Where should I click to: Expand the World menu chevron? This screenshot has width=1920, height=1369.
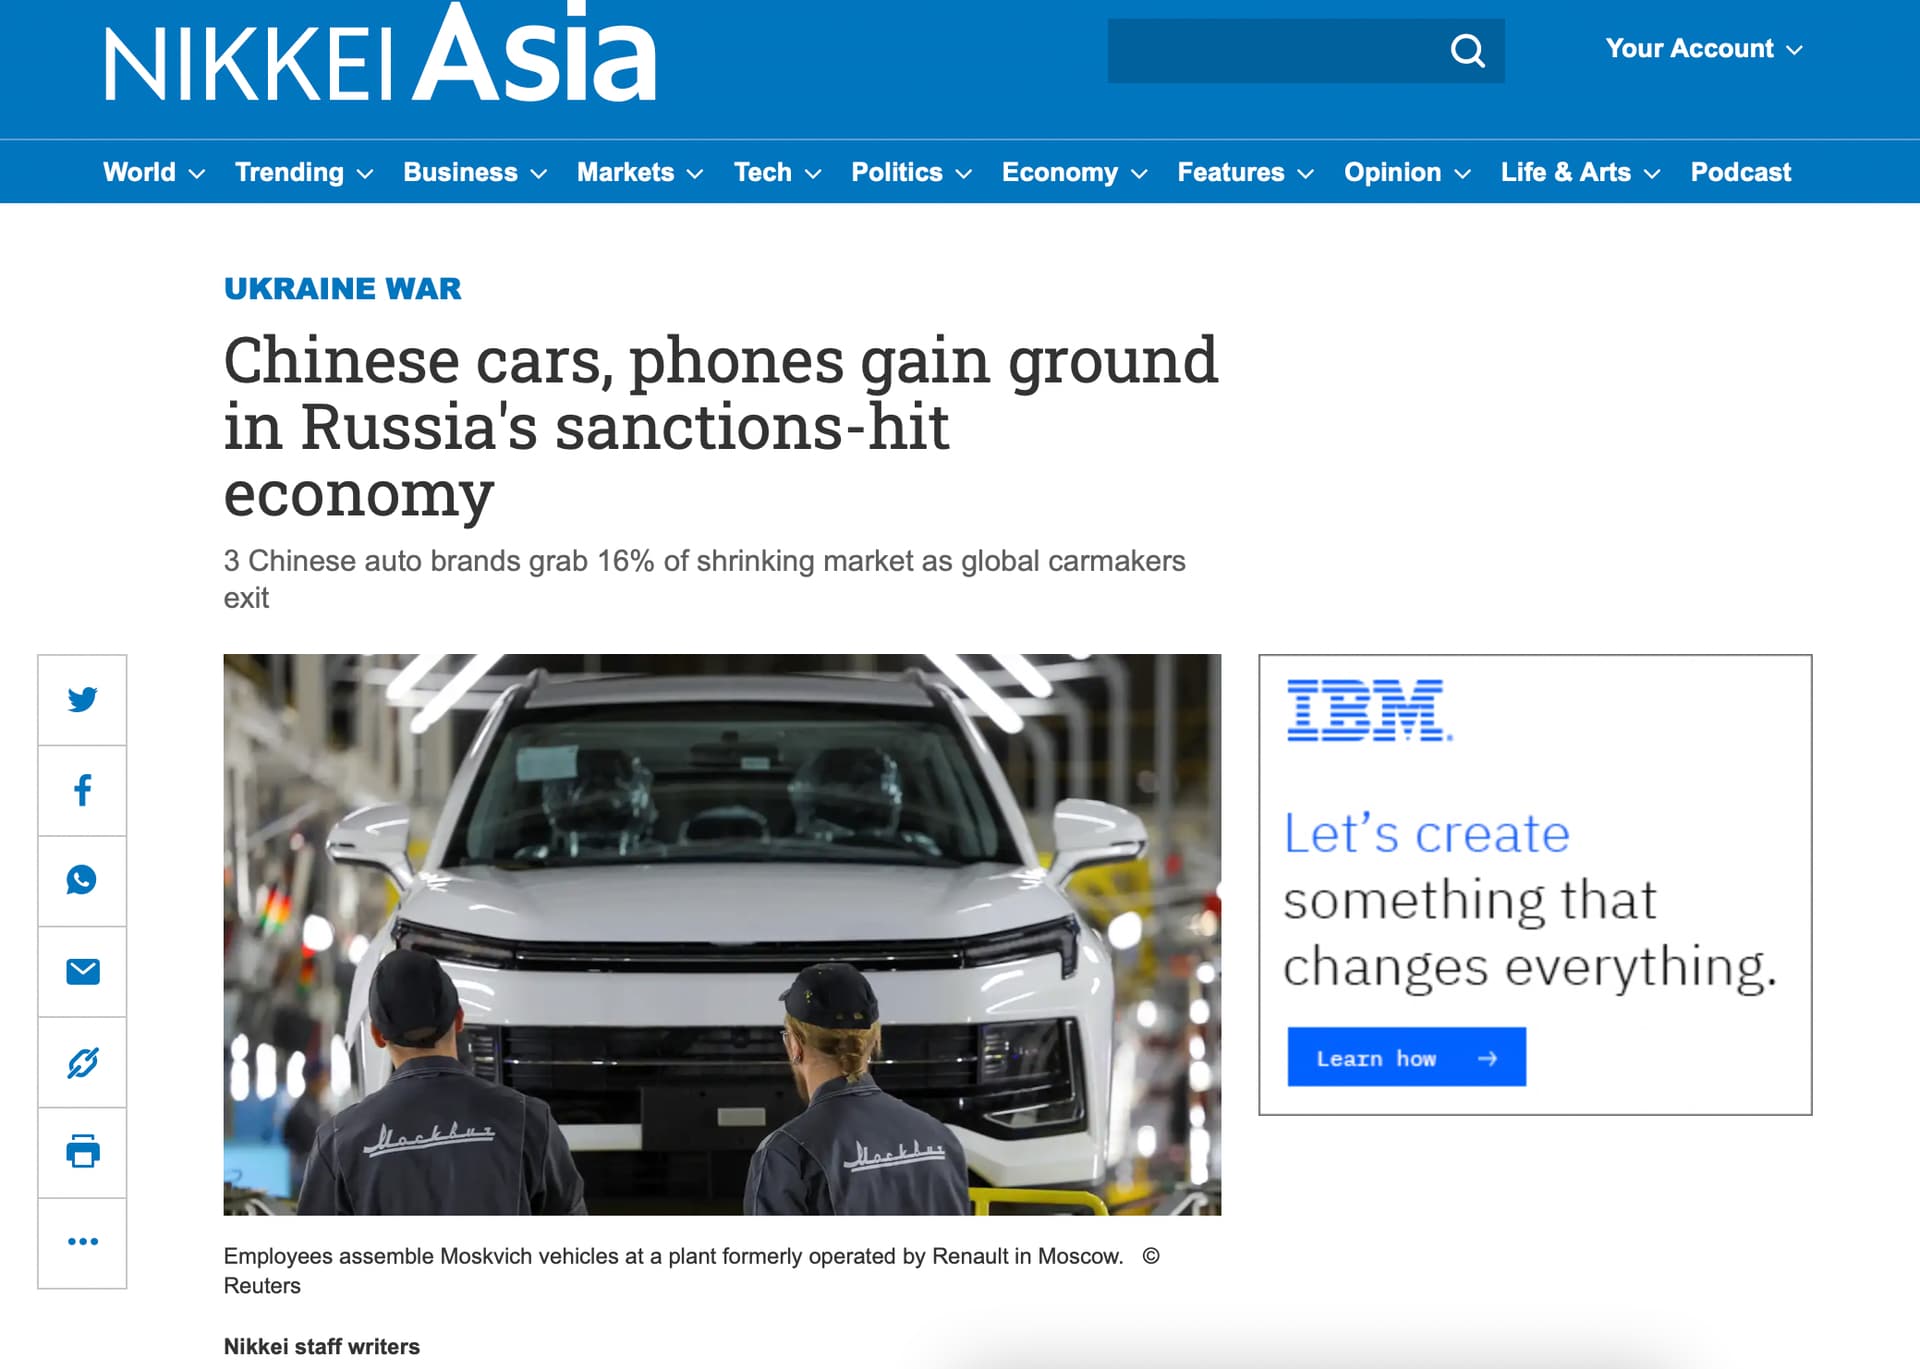point(197,174)
